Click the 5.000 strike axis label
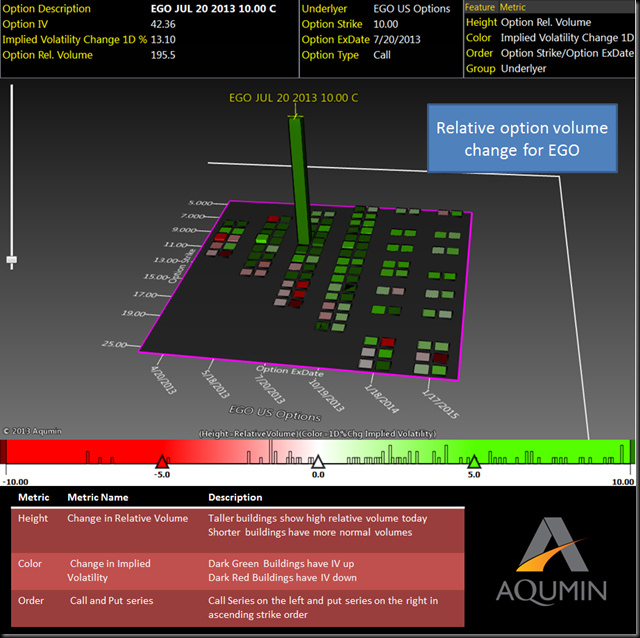Viewport: 640px width, 638px height. (x=200, y=203)
